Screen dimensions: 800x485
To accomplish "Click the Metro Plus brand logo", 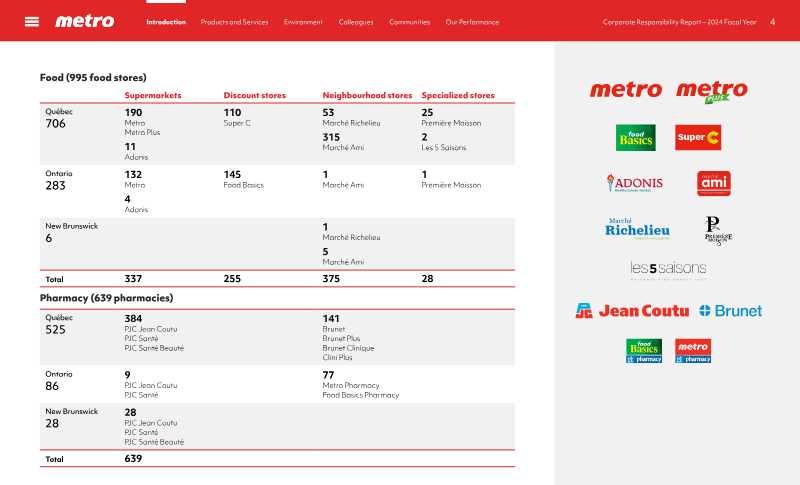I will click(712, 92).
